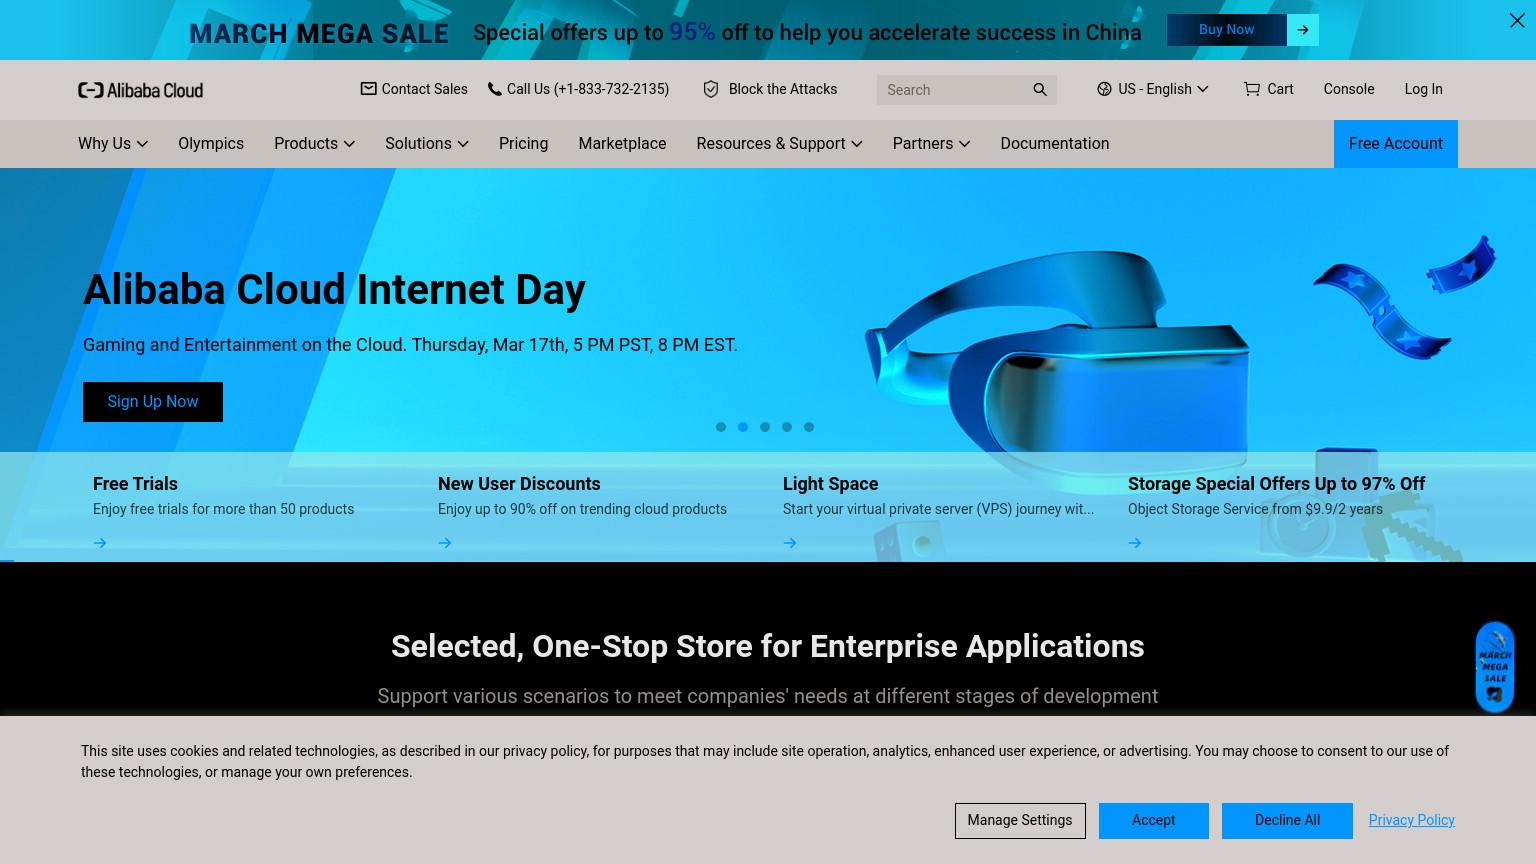Open the Marketplace menu item
The image size is (1536, 864).
pyautogui.click(x=622, y=144)
